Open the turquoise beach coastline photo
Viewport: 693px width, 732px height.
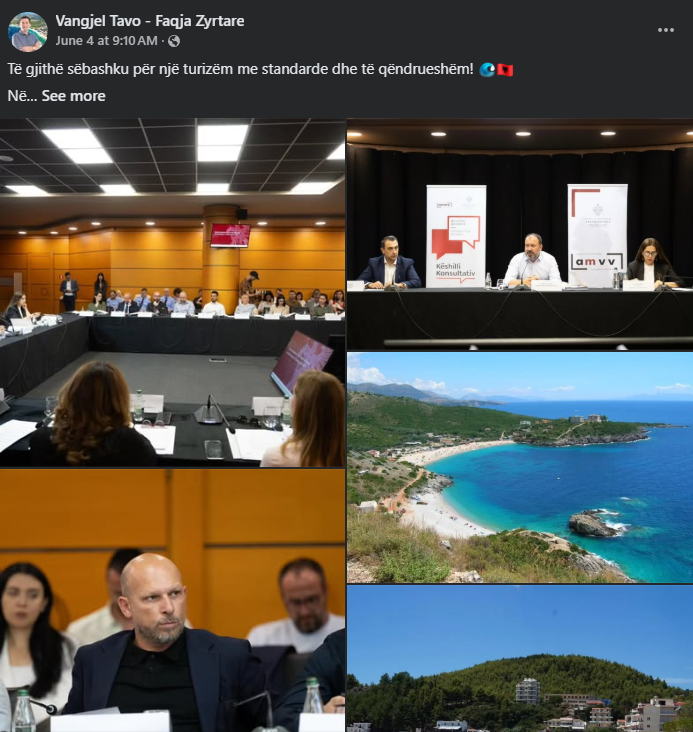coord(520,468)
